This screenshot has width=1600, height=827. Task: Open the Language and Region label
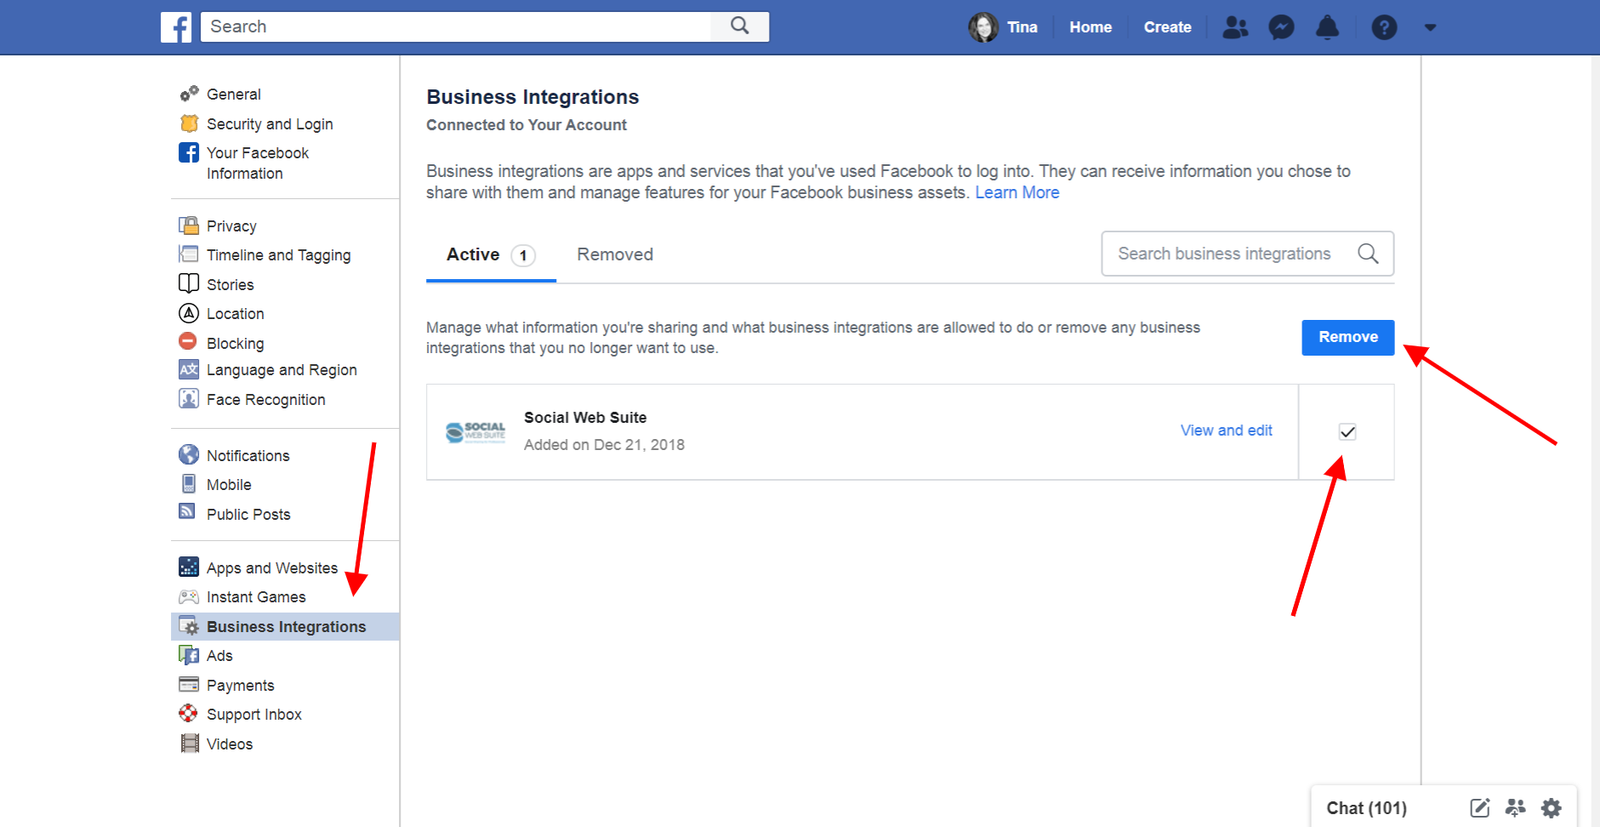[x=282, y=370]
